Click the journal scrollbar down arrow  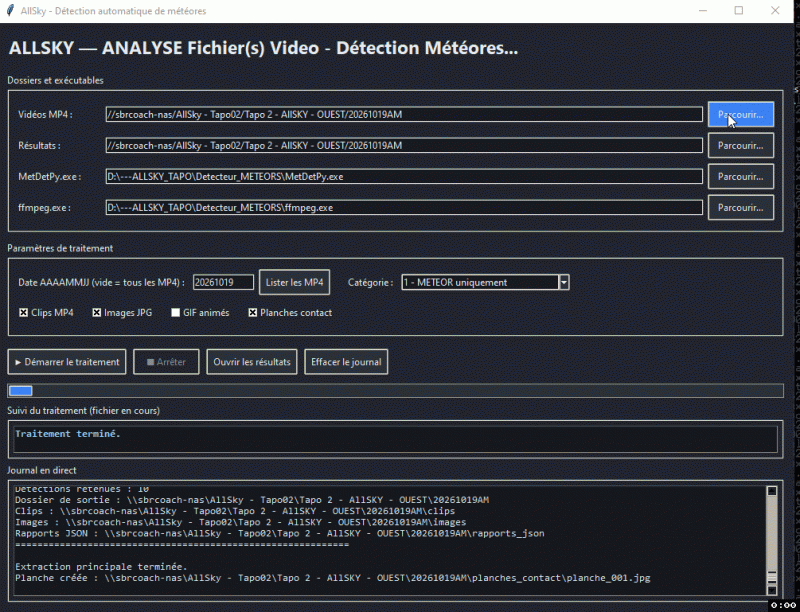pos(772,590)
